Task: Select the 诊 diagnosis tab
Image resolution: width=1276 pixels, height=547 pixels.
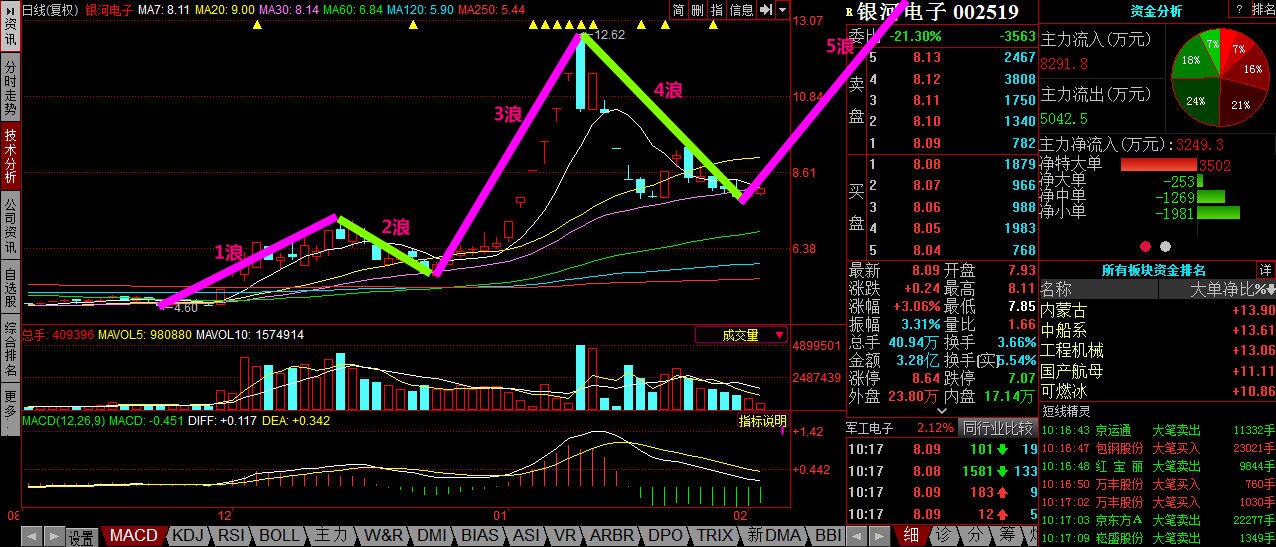Action: click(944, 535)
